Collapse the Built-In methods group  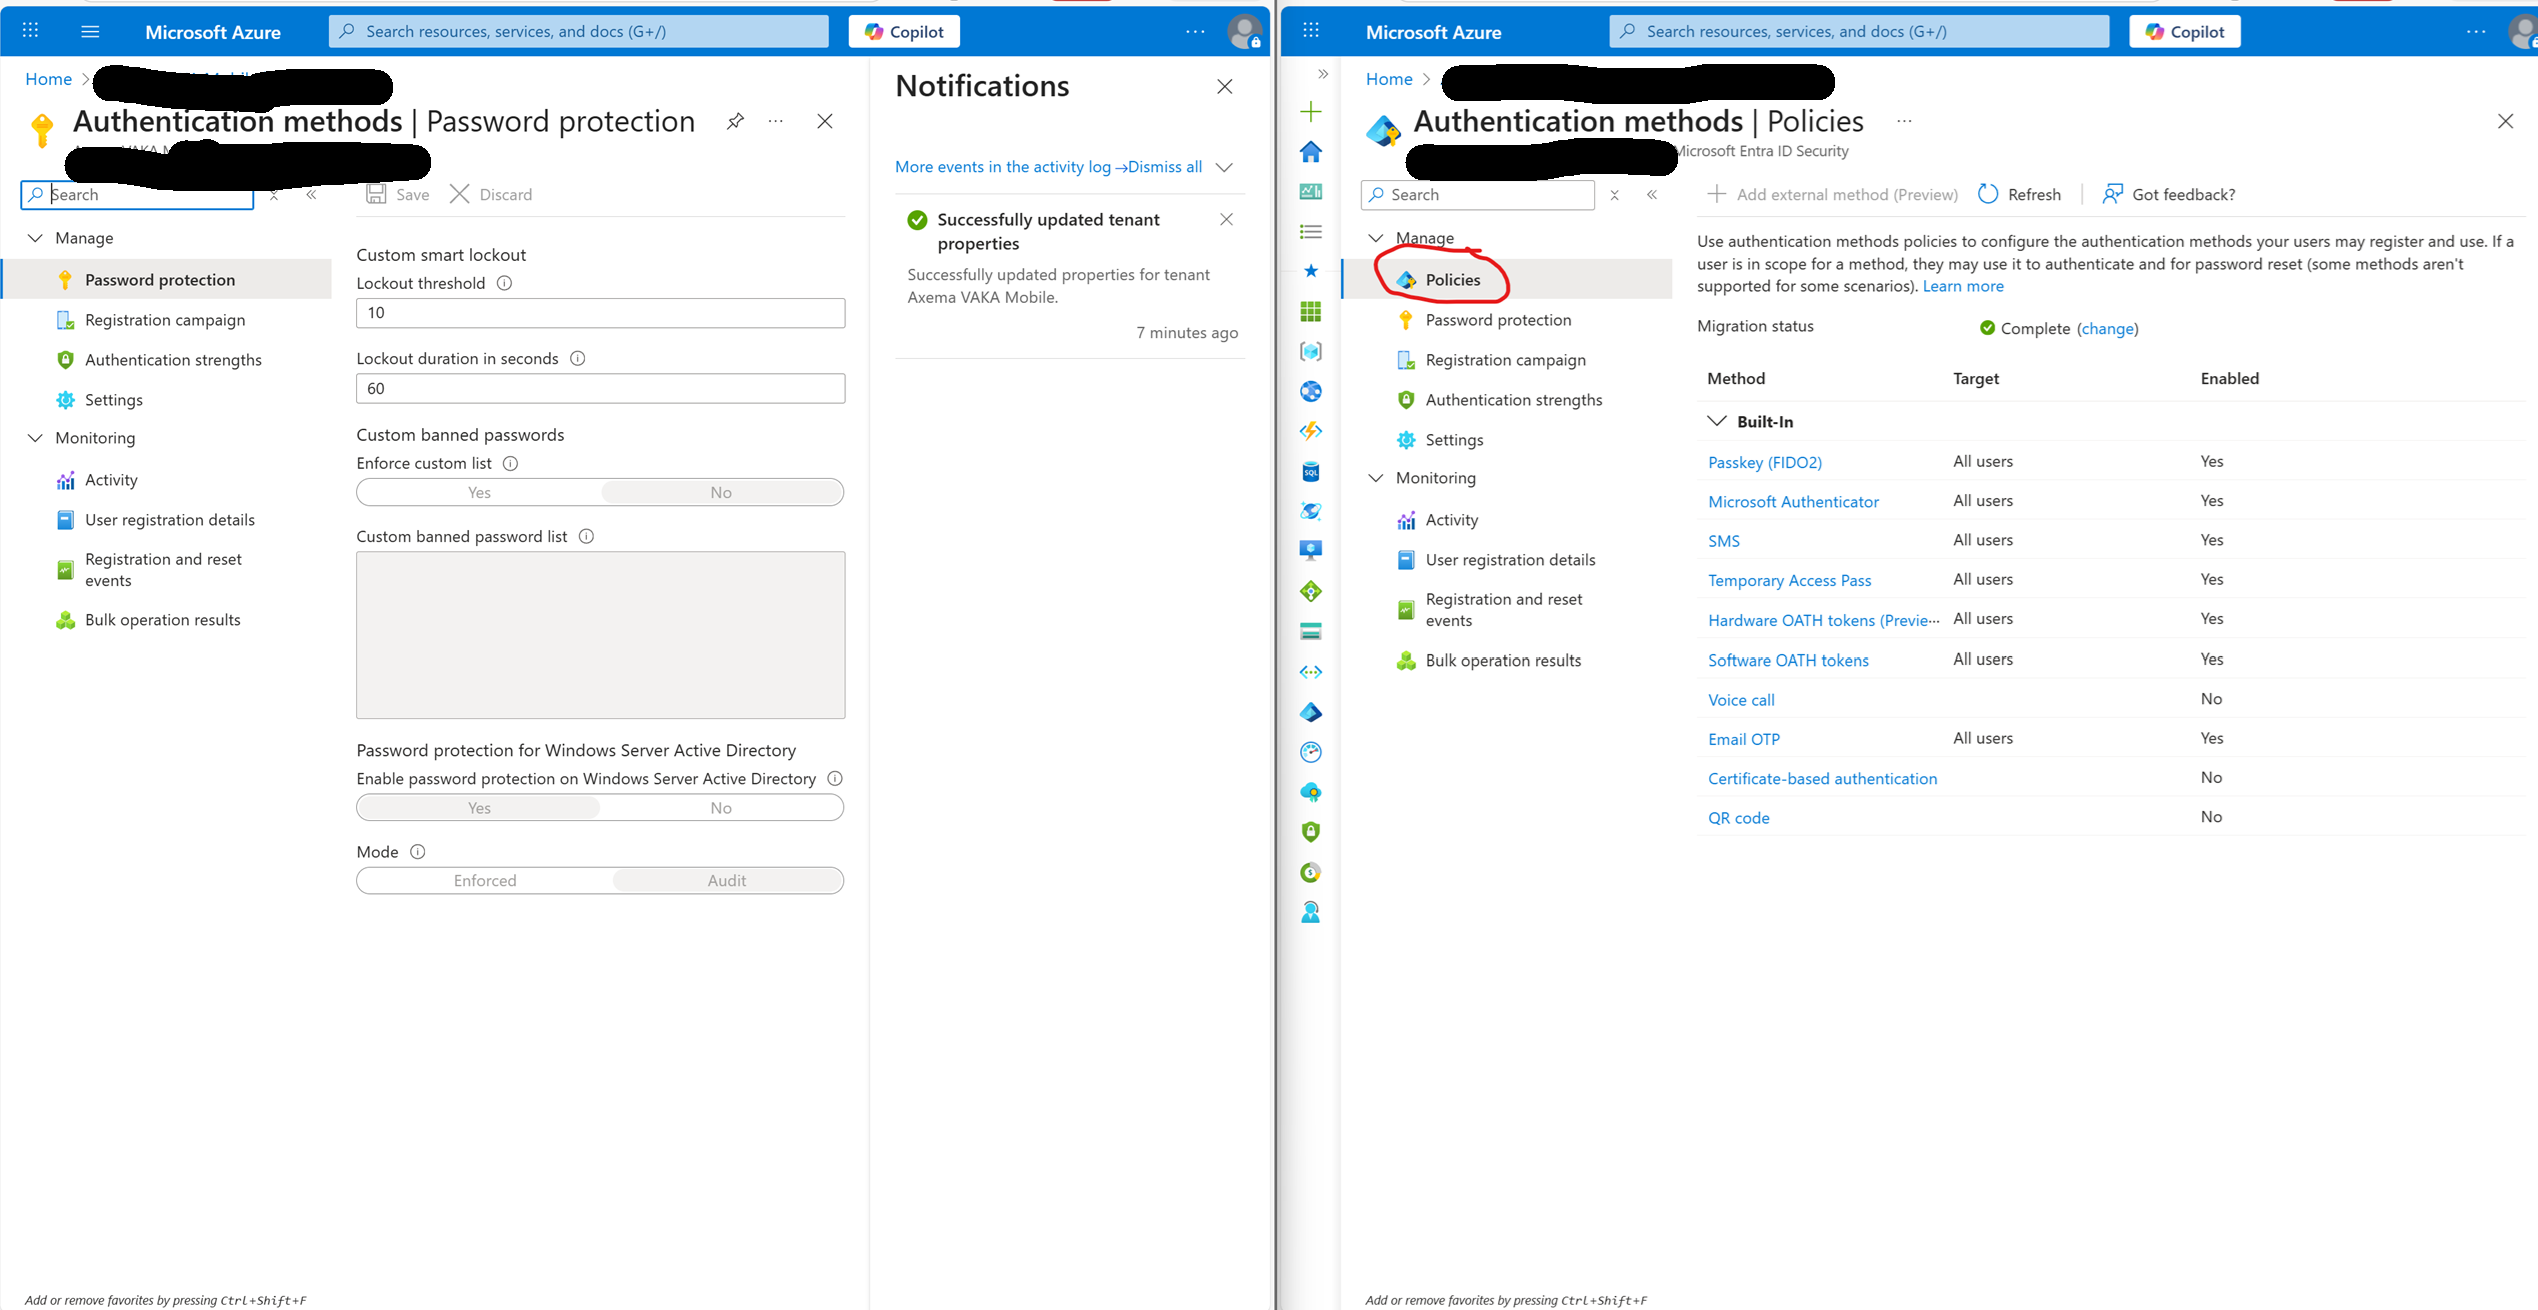1717,421
